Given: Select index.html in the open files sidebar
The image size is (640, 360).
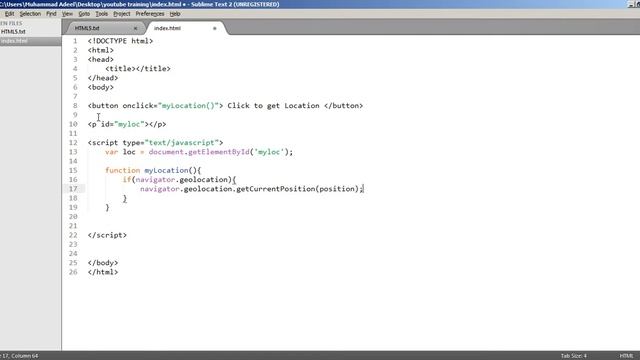Looking at the screenshot, I should [x=31, y=41].
